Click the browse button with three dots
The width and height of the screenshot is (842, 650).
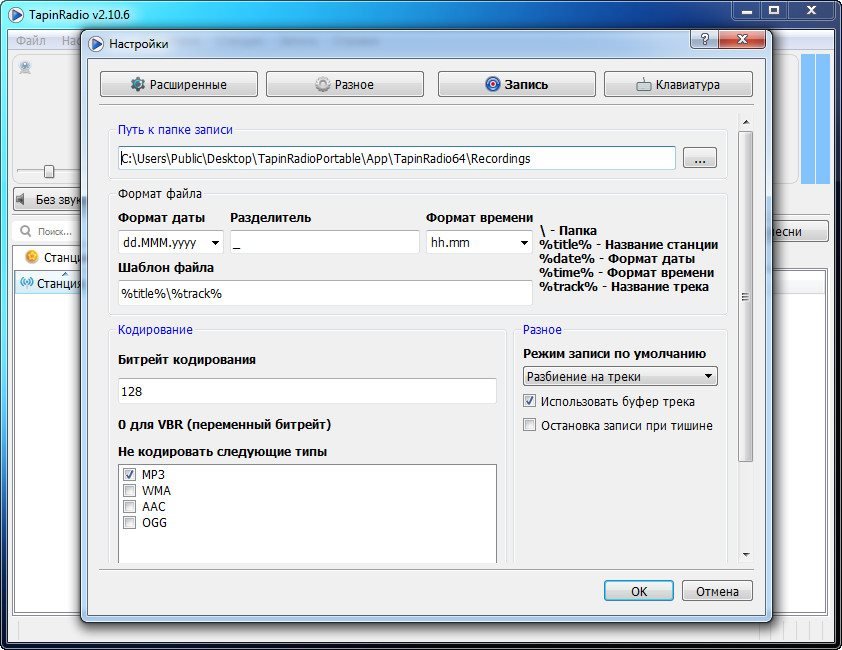coord(699,158)
